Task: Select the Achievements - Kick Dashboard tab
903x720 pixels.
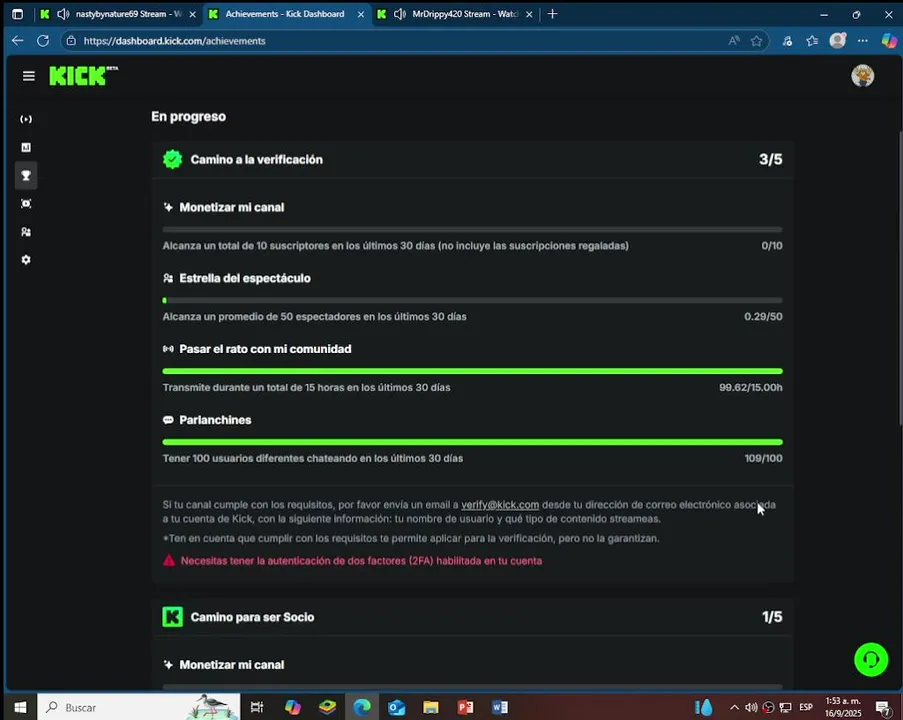Action: click(286, 14)
